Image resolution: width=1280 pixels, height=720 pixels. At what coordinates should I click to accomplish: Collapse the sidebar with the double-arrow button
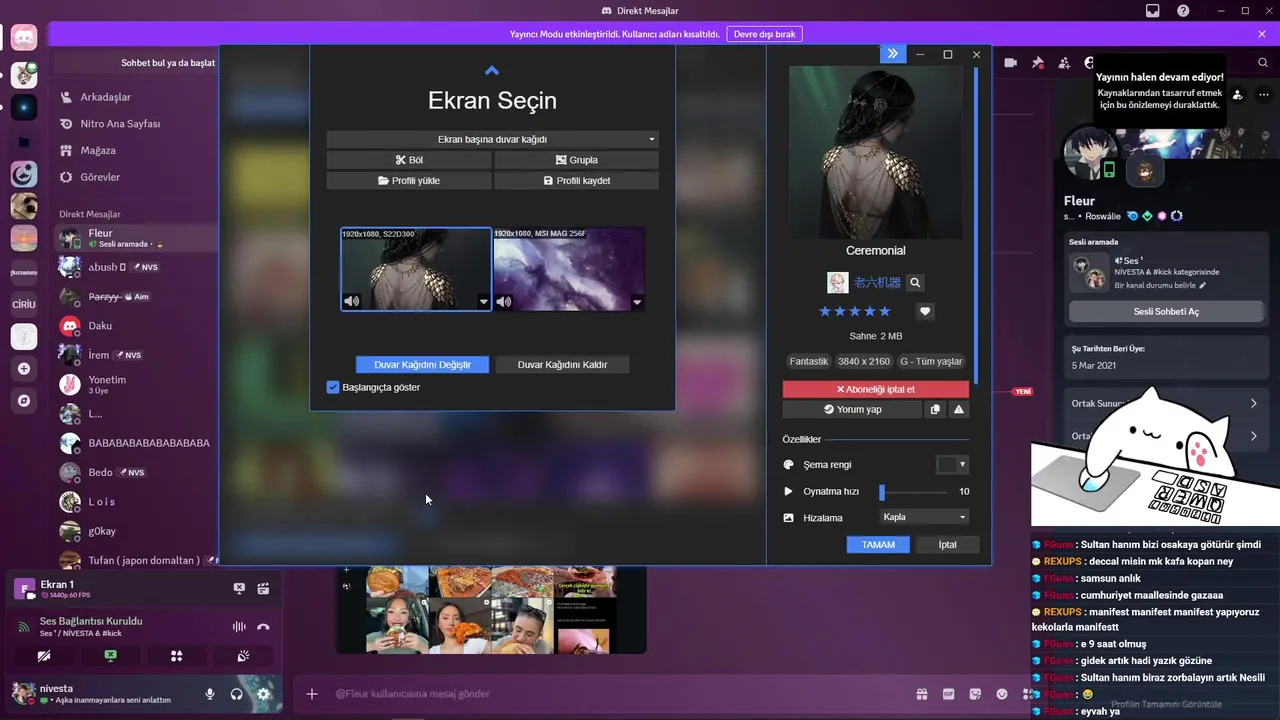892,54
